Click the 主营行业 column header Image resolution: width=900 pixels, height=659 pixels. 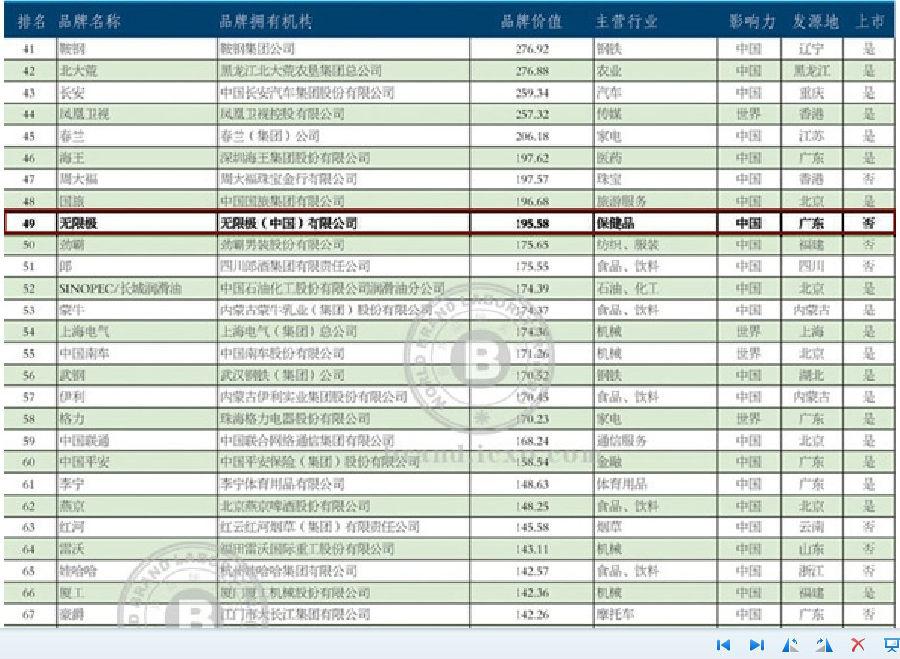pyautogui.click(x=626, y=22)
